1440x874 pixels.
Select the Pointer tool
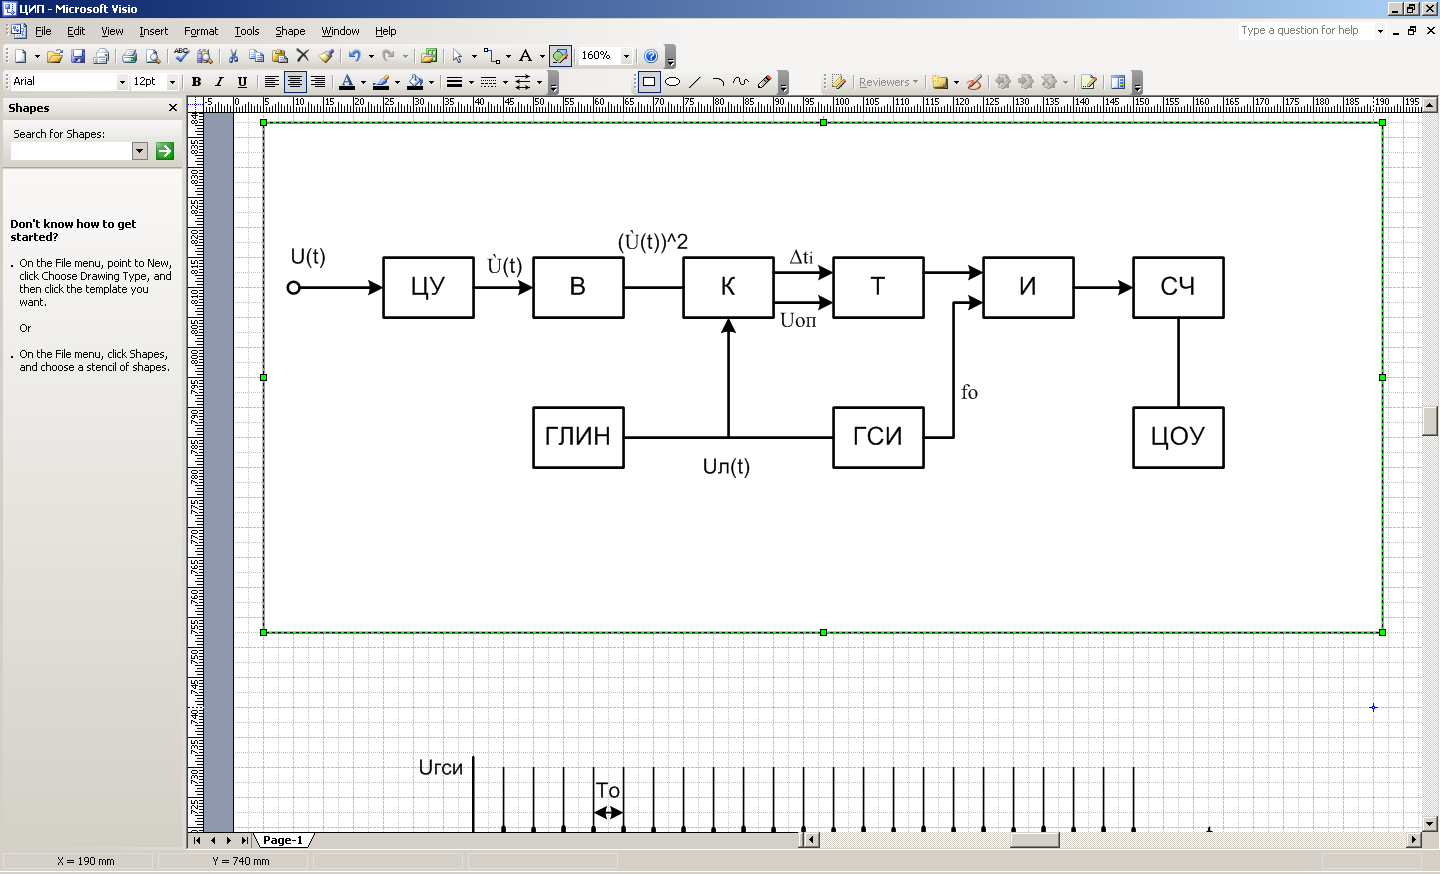tap(457, 56)
